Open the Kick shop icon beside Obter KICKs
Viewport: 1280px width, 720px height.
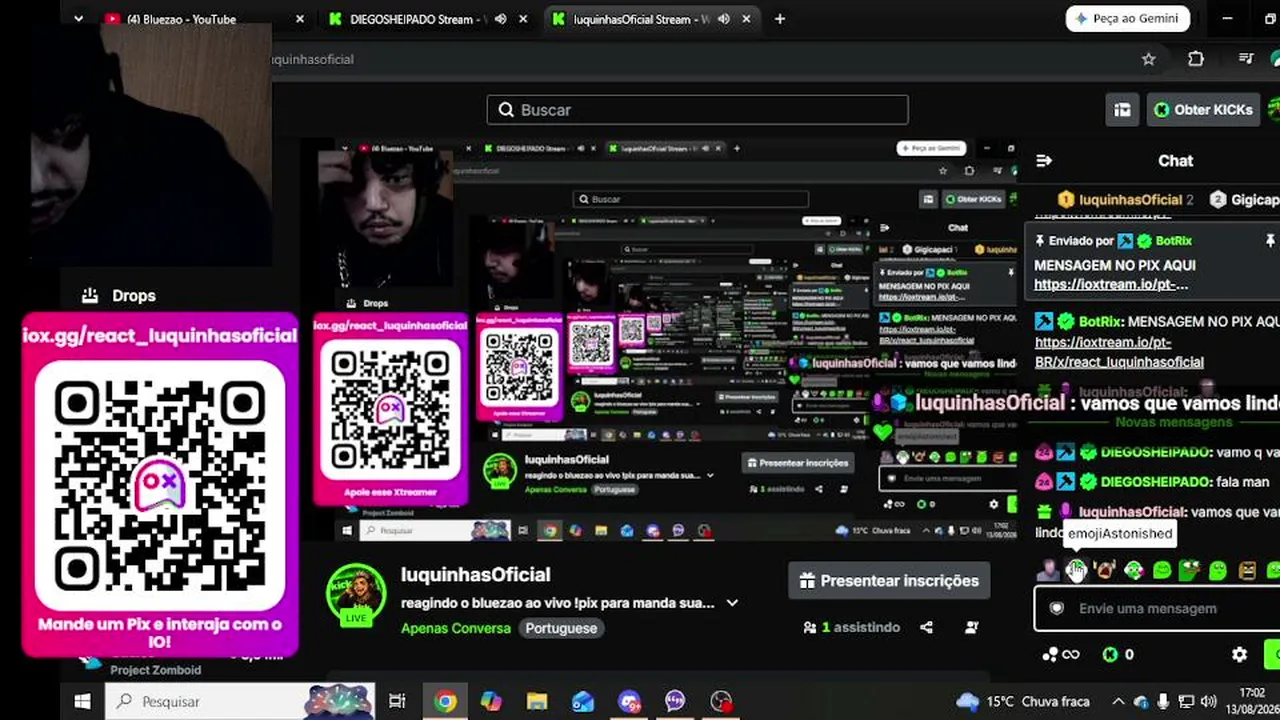1122,110
